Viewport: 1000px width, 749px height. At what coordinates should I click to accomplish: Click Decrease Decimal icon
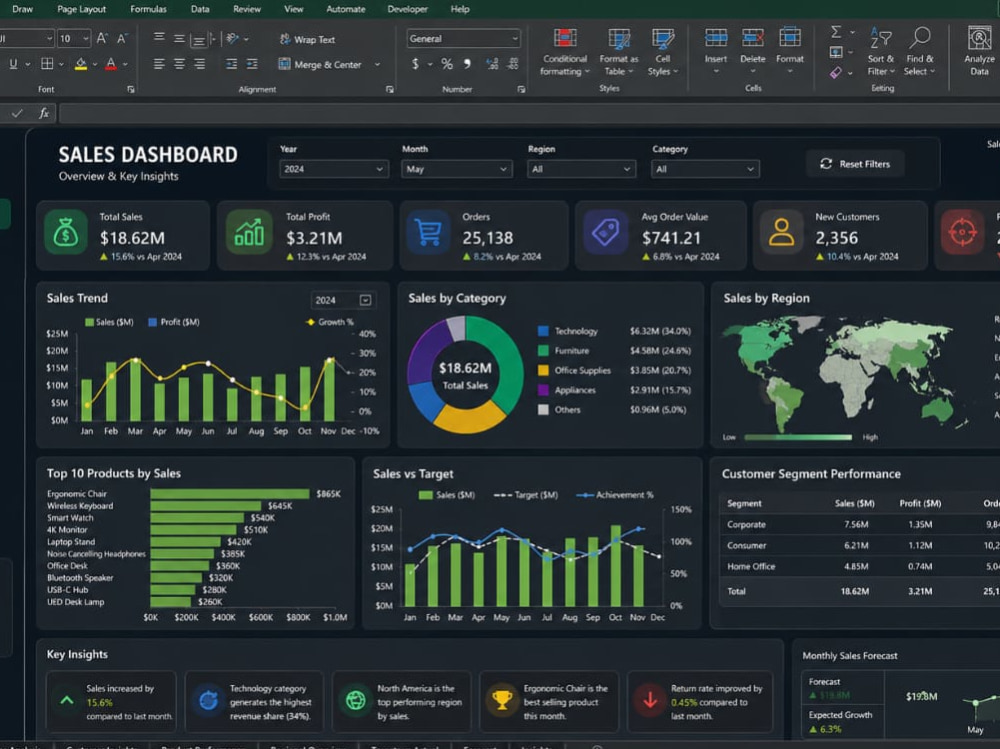(513, 64)
